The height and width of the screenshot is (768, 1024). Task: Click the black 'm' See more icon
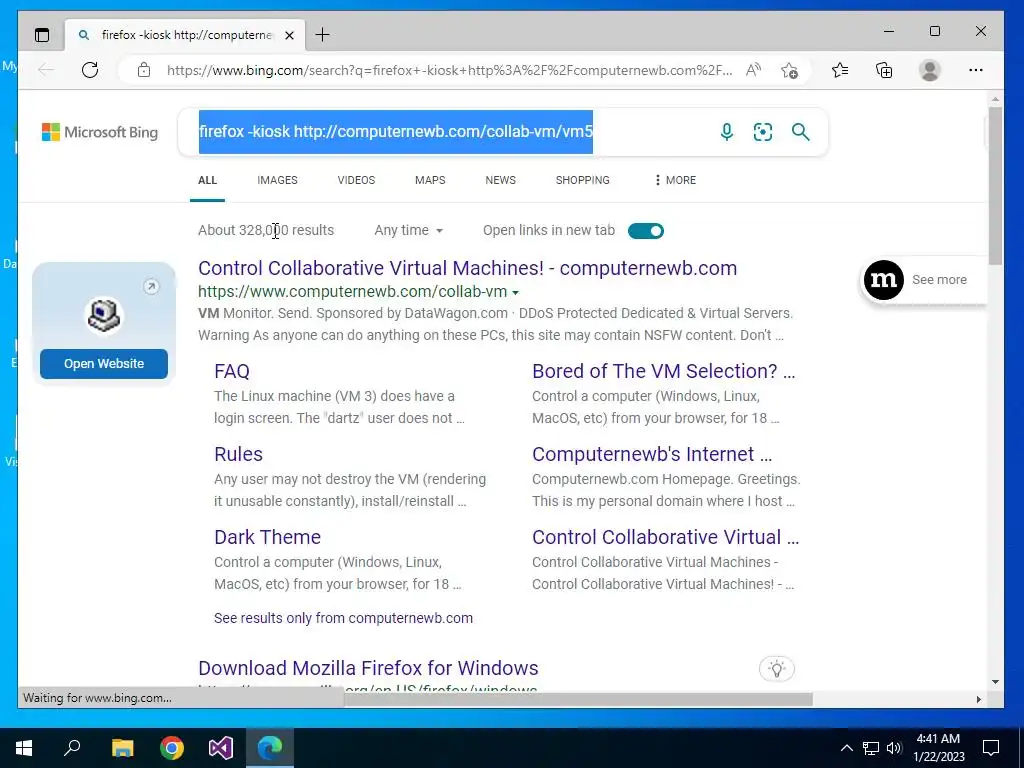[884, 280]
